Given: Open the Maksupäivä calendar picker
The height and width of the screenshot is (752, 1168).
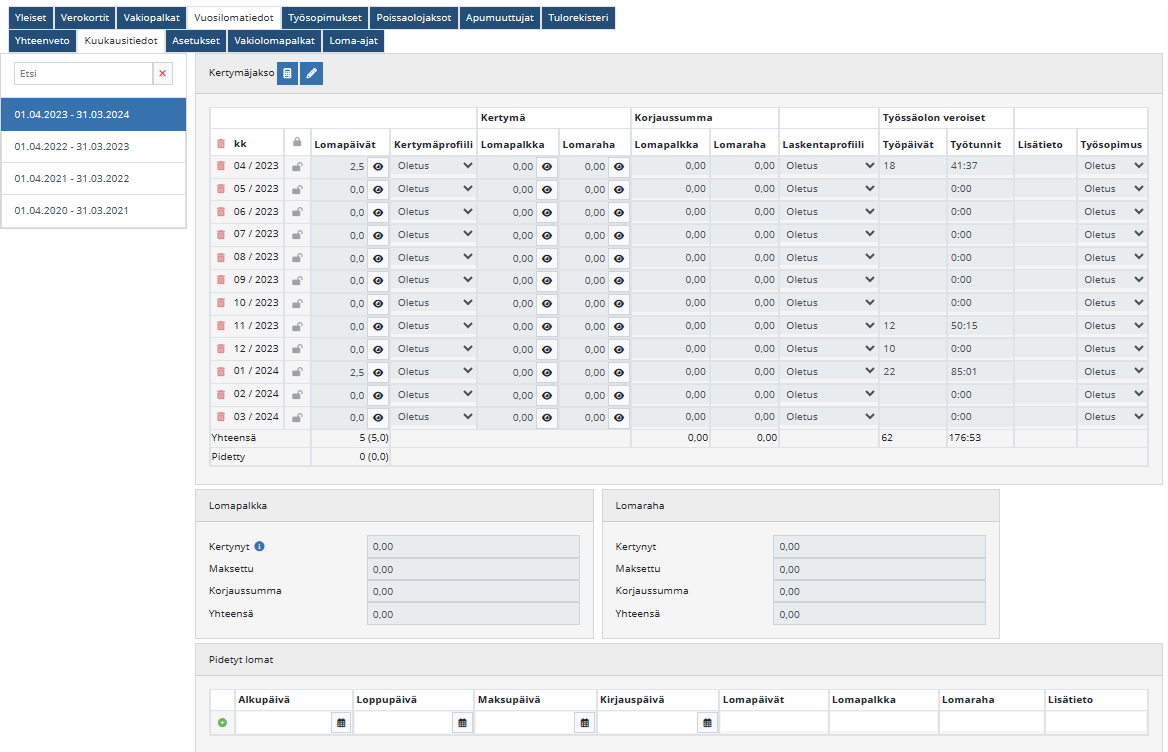Looking at the screenshot, I should (x=584, y=722).
